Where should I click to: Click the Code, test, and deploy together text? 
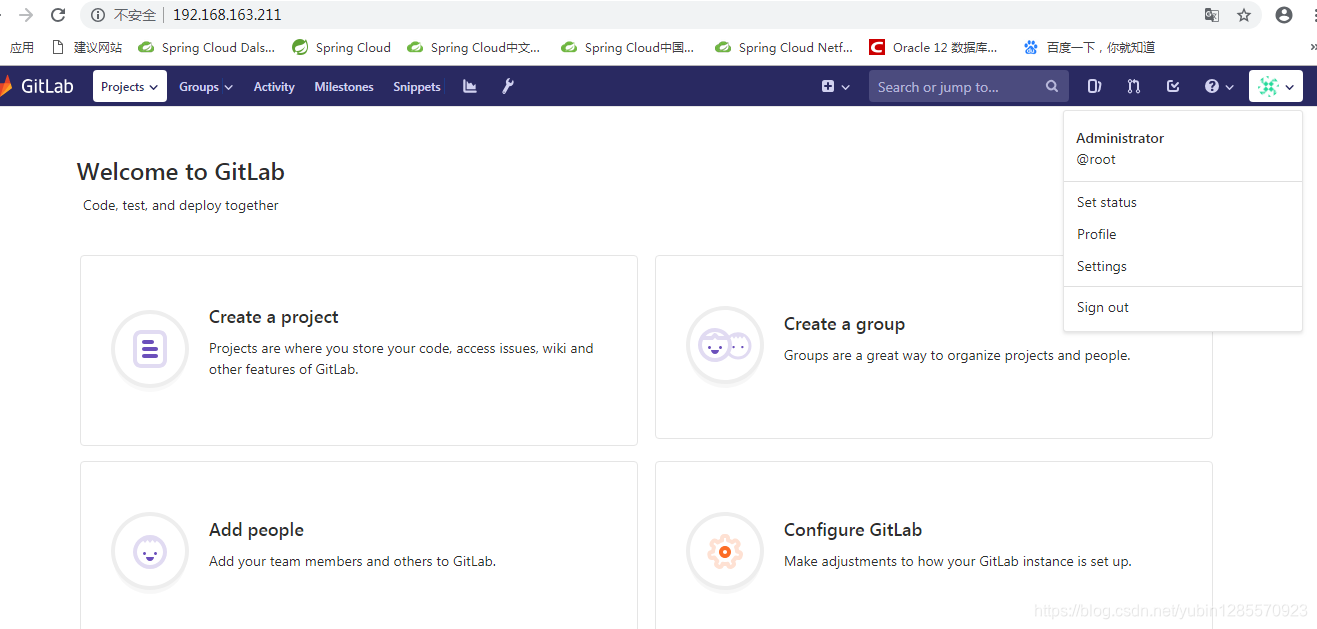(181, 205)
